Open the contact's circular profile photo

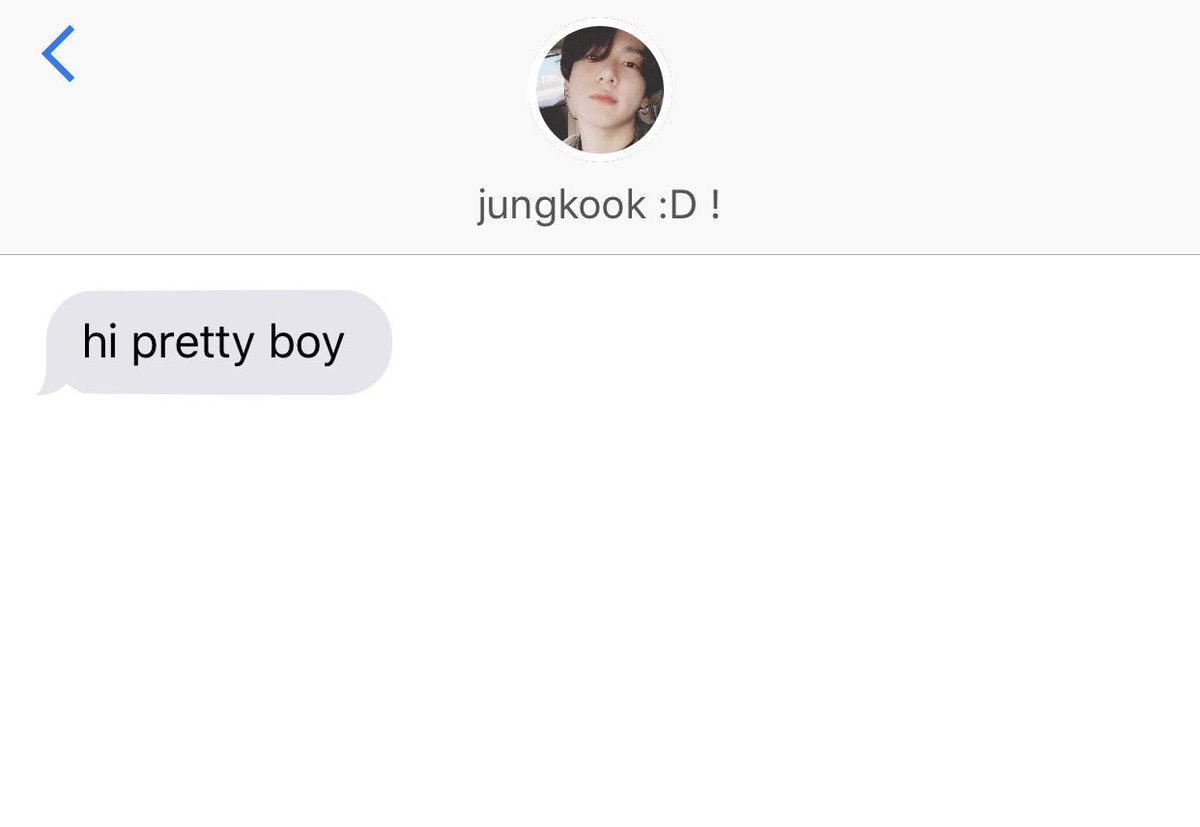(600, 89)
